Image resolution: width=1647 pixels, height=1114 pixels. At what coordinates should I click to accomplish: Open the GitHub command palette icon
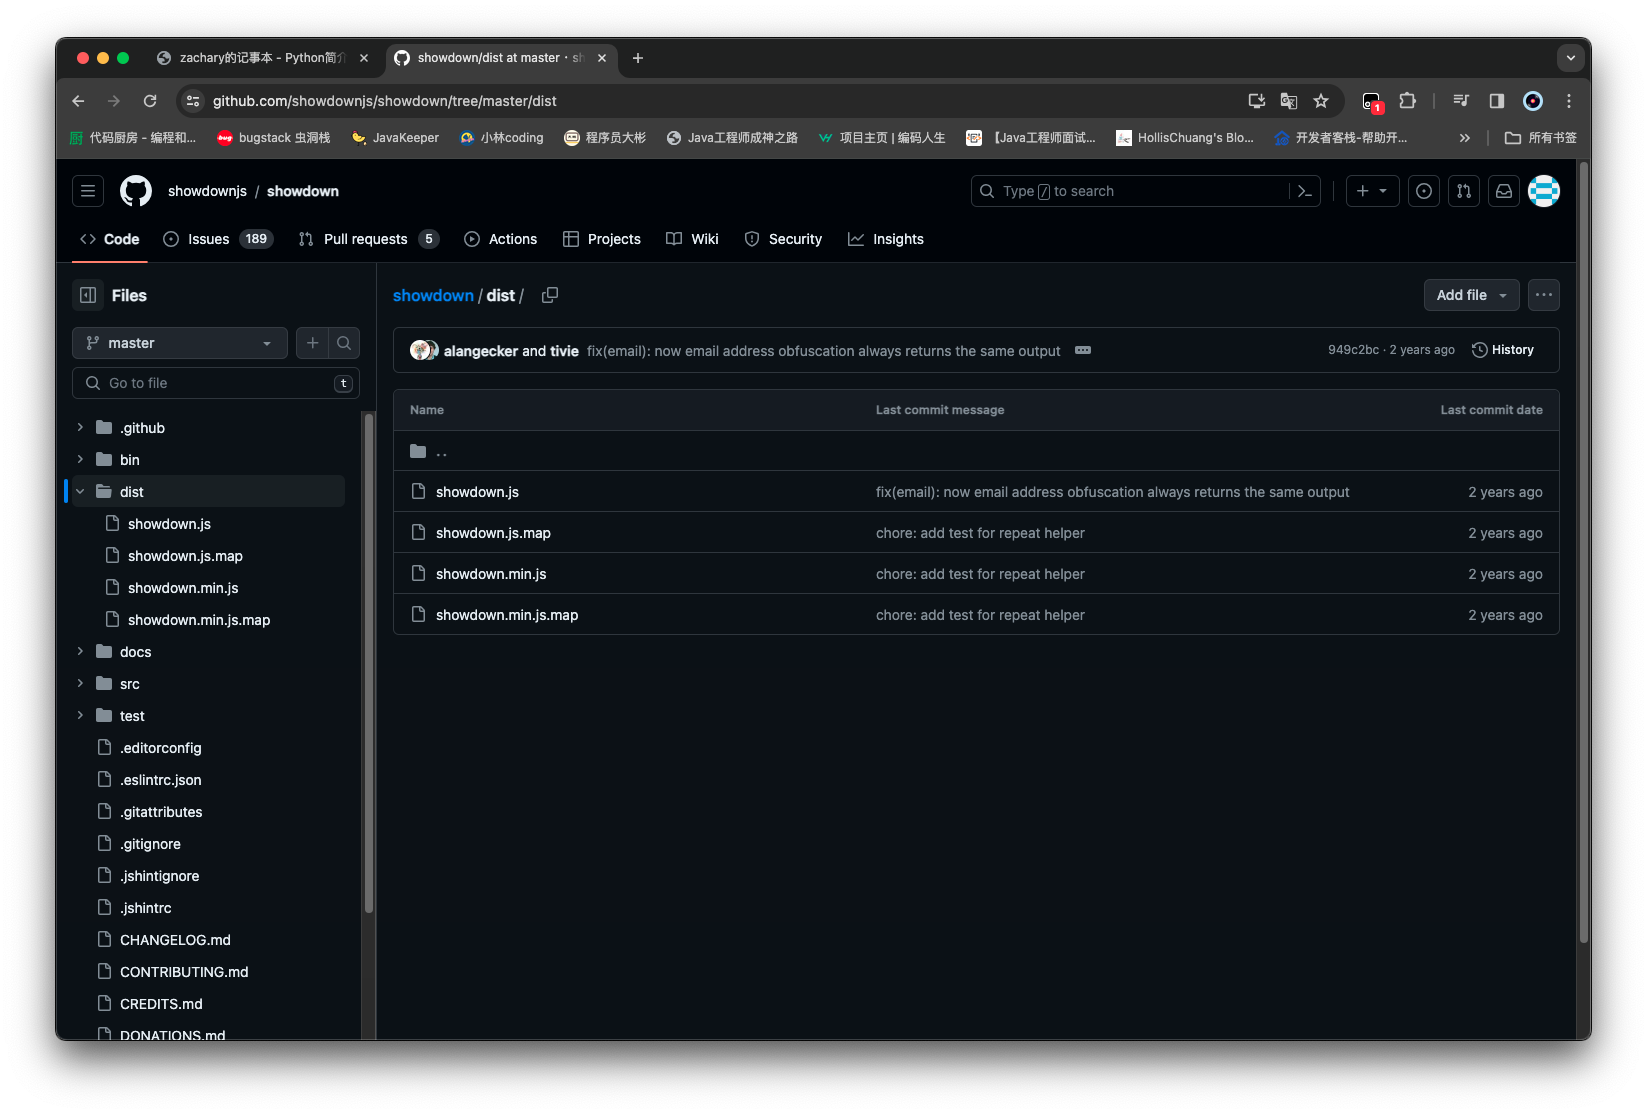pyautogui.click(x=1304, y=191)
